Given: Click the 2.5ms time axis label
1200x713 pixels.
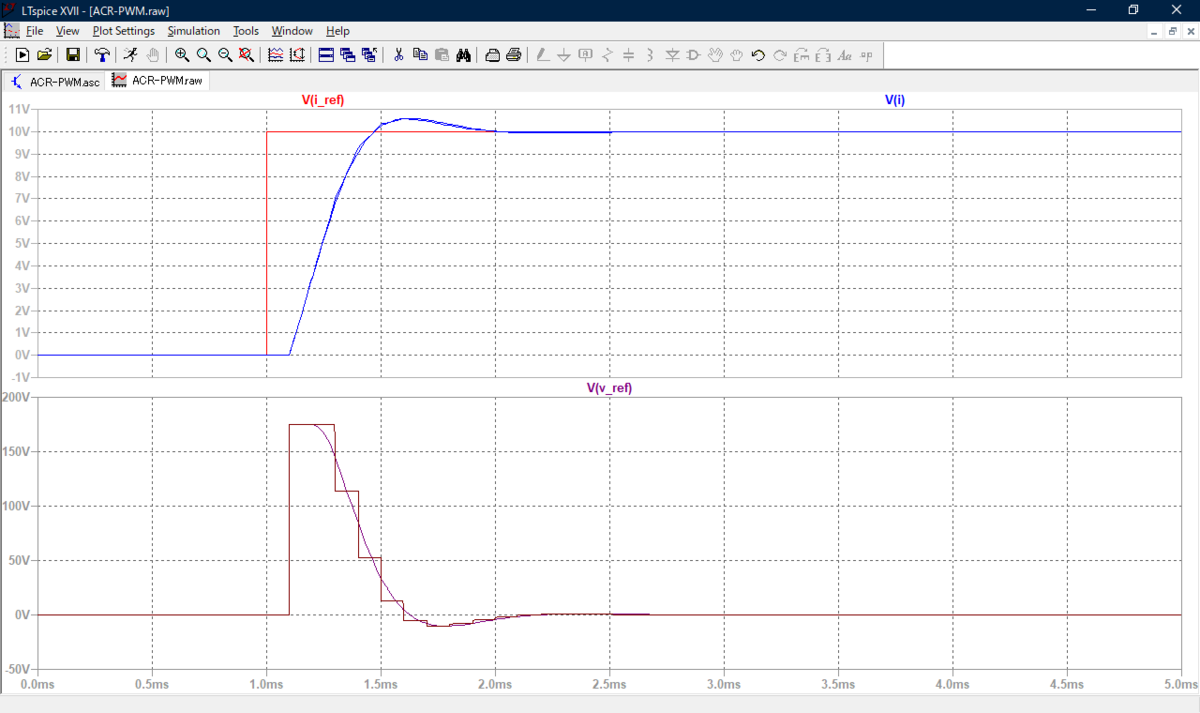Looking at the screenshot, I should pos(609,684).
